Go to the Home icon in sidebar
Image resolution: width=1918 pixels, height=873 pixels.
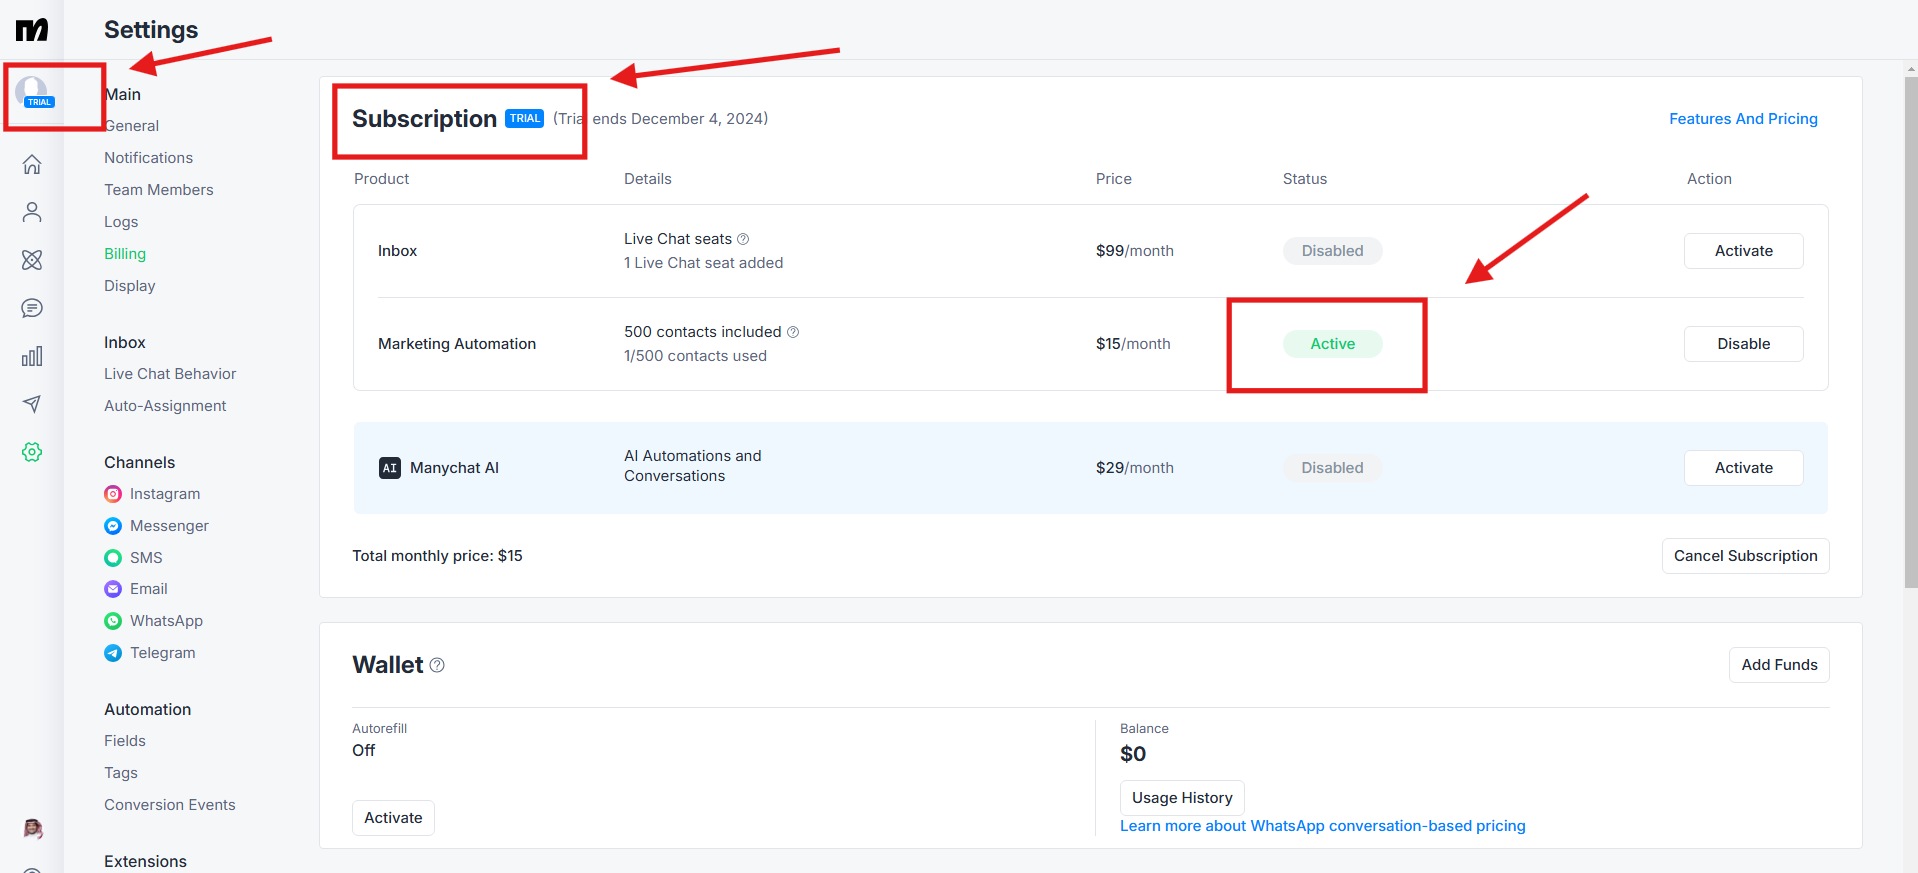32,164
